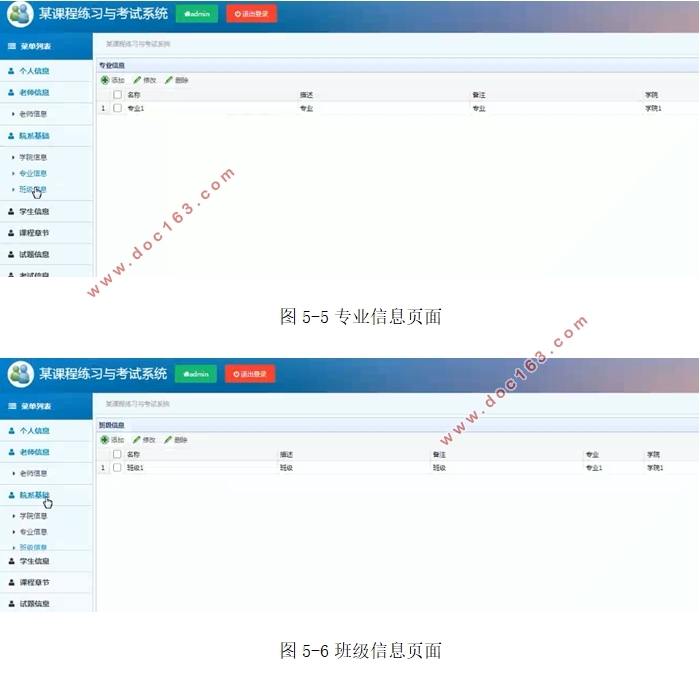Click the green admin button on 班级信息 page
Screen dimensions: 699x685
[196, 374]
